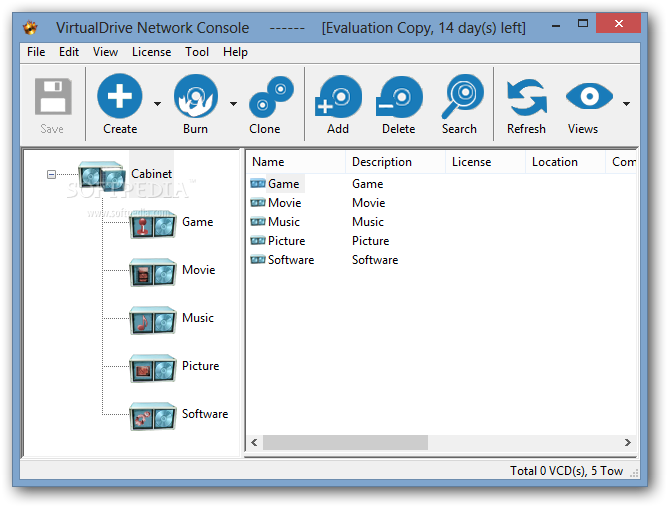Select the Movie name in the list
Viewport: 668px width, 507px height.
(285, 203)
